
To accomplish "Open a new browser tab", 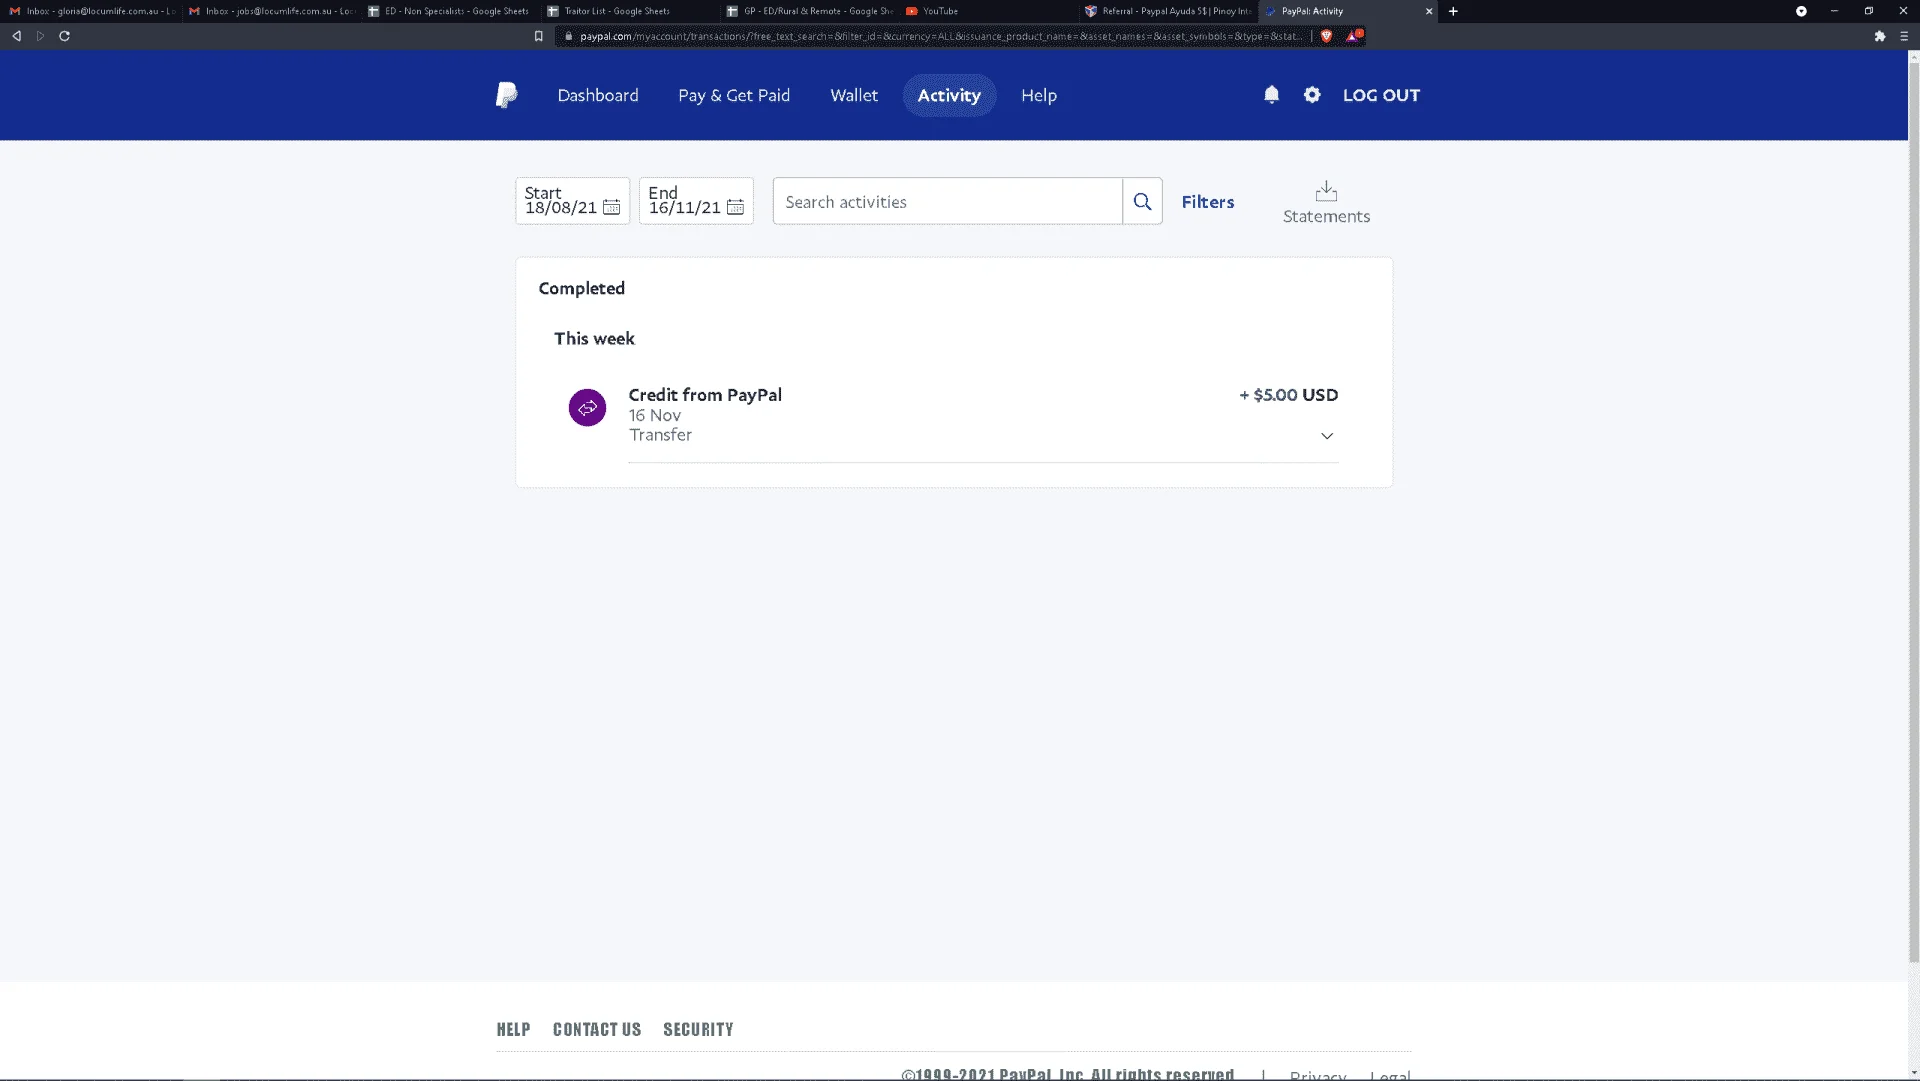I will click(x=1453, y=11).
